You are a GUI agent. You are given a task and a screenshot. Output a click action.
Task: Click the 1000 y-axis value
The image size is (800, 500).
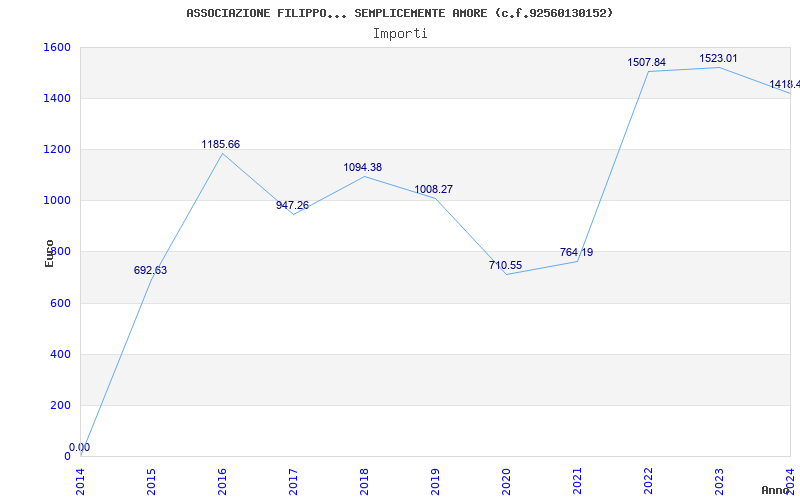58,201
